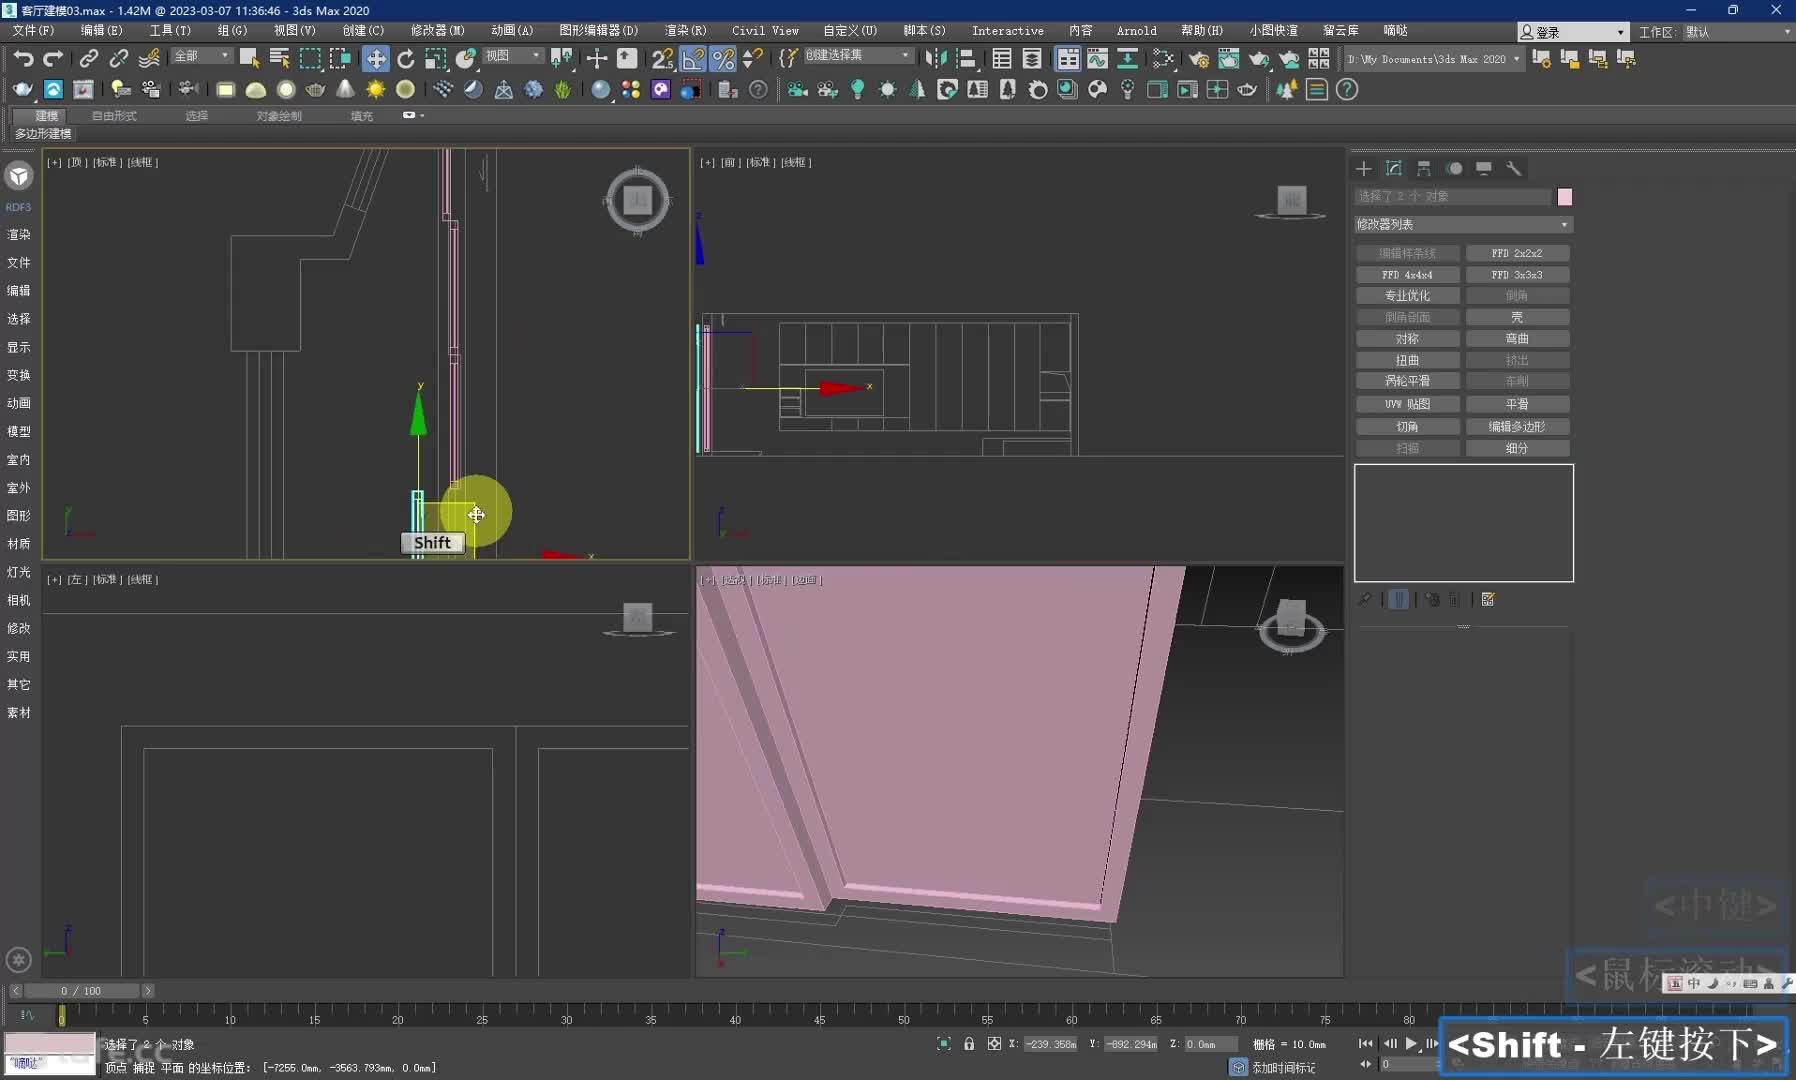Open the Curve Editor icon

click(1098, 59)
